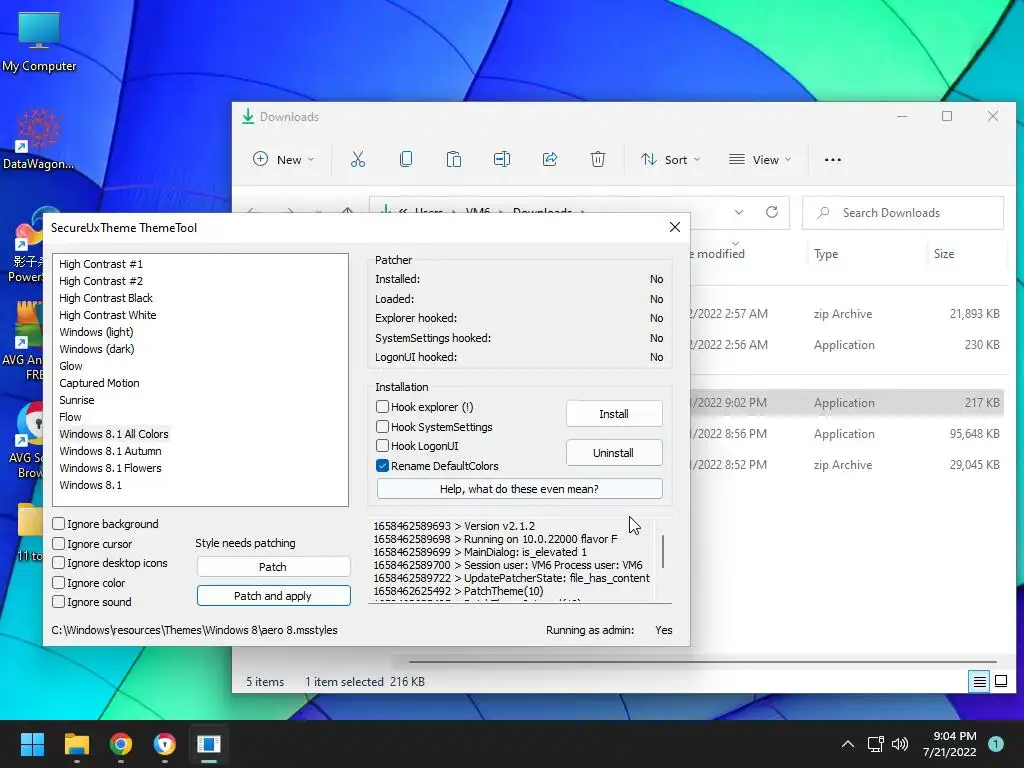Click the Cut icon in Downloads toolbar

358,159
